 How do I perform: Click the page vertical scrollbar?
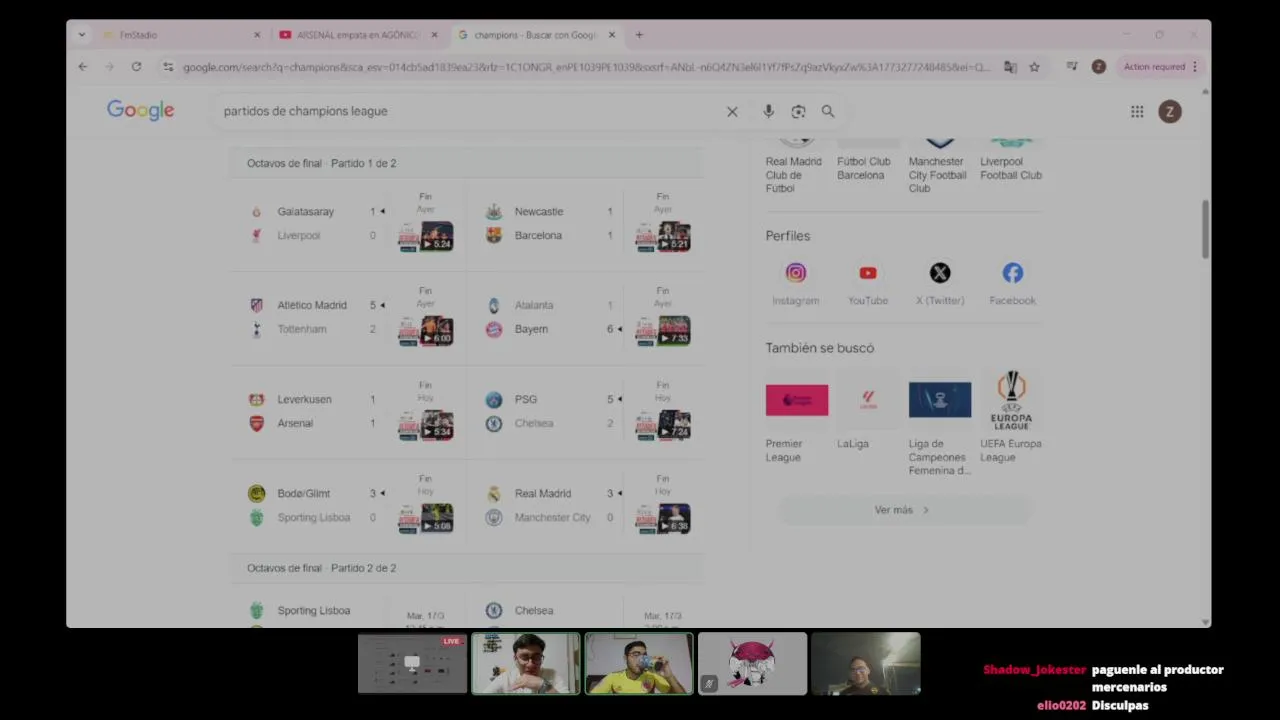(1205, 230)
